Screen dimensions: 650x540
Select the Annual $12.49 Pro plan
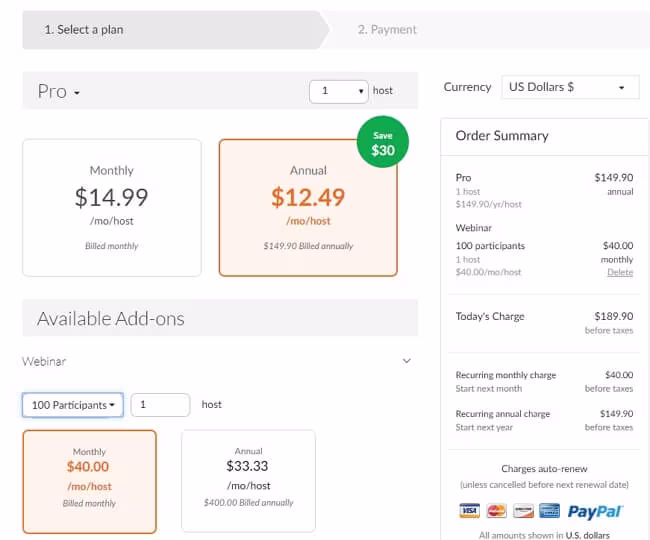[308, 207]
